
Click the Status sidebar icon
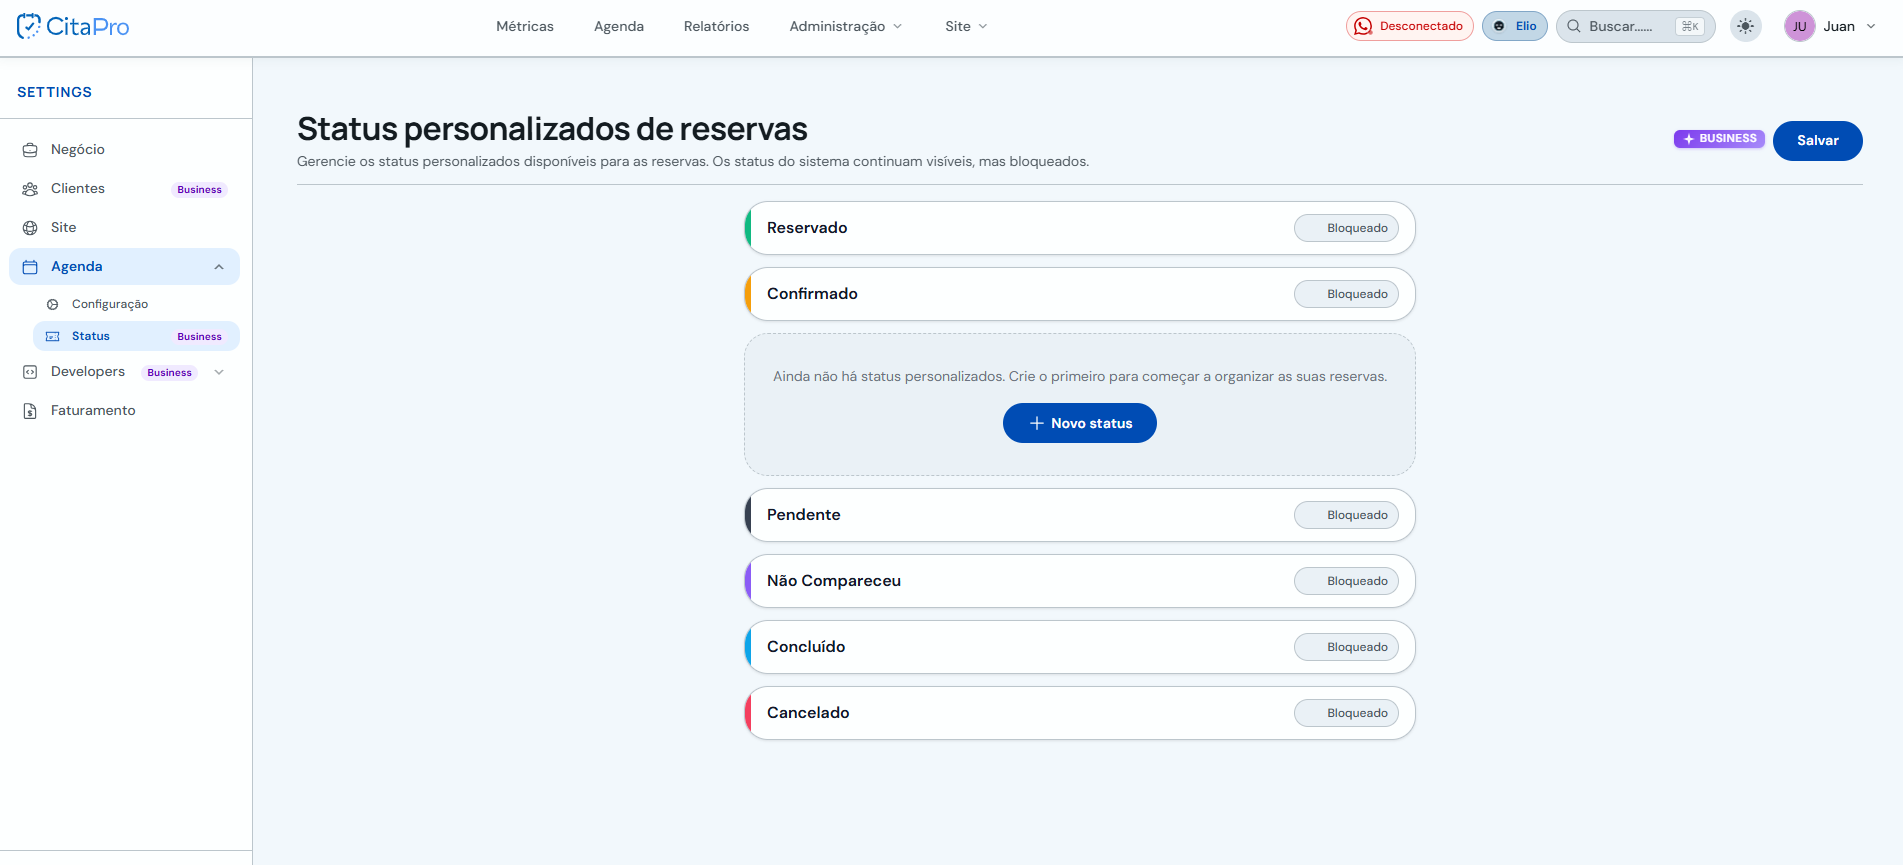coord(53,337)
